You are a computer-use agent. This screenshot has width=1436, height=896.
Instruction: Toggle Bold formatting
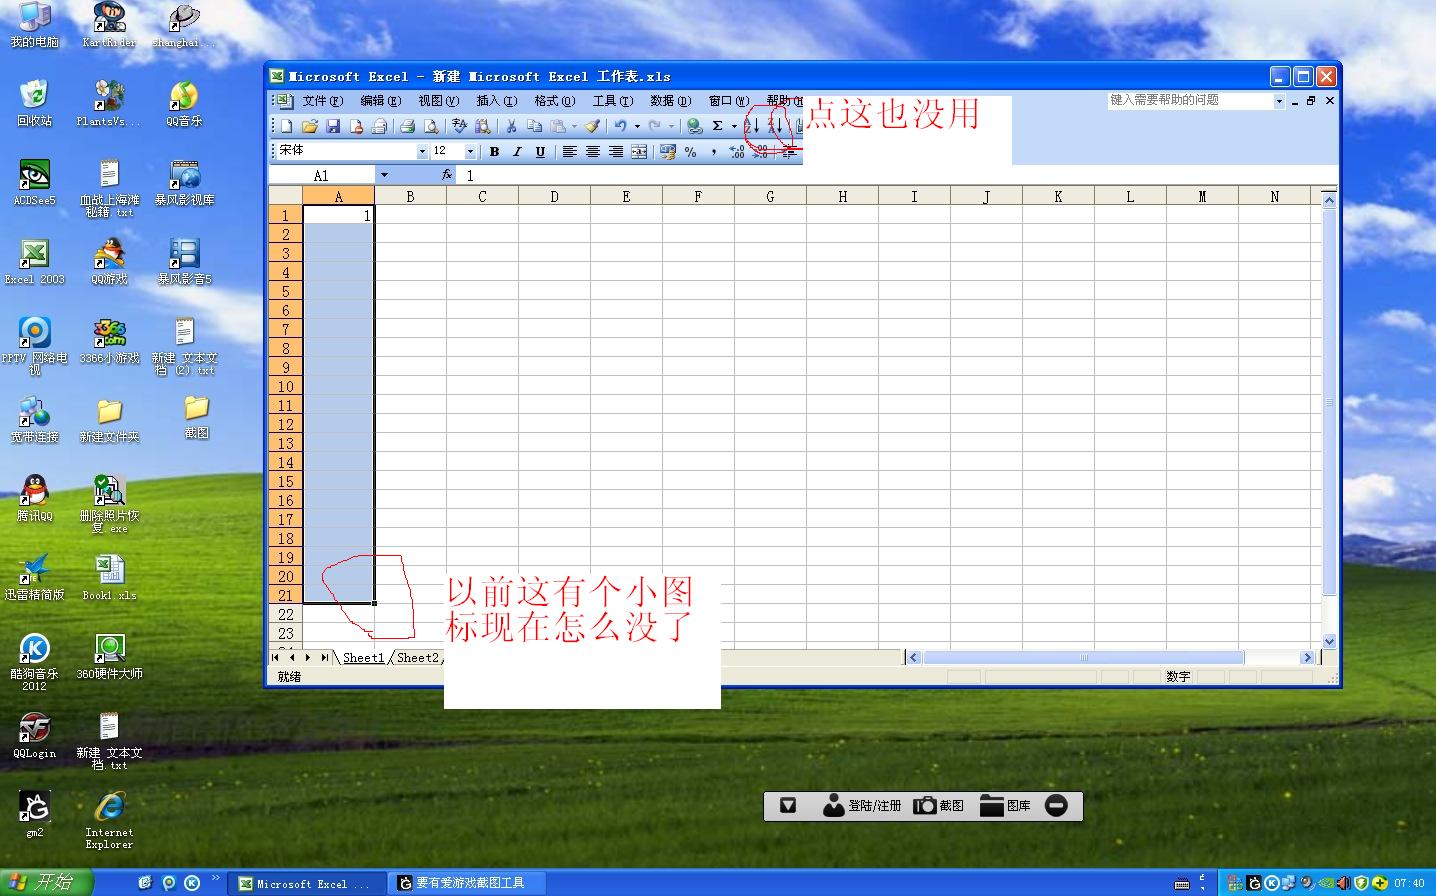pos(494,151)
